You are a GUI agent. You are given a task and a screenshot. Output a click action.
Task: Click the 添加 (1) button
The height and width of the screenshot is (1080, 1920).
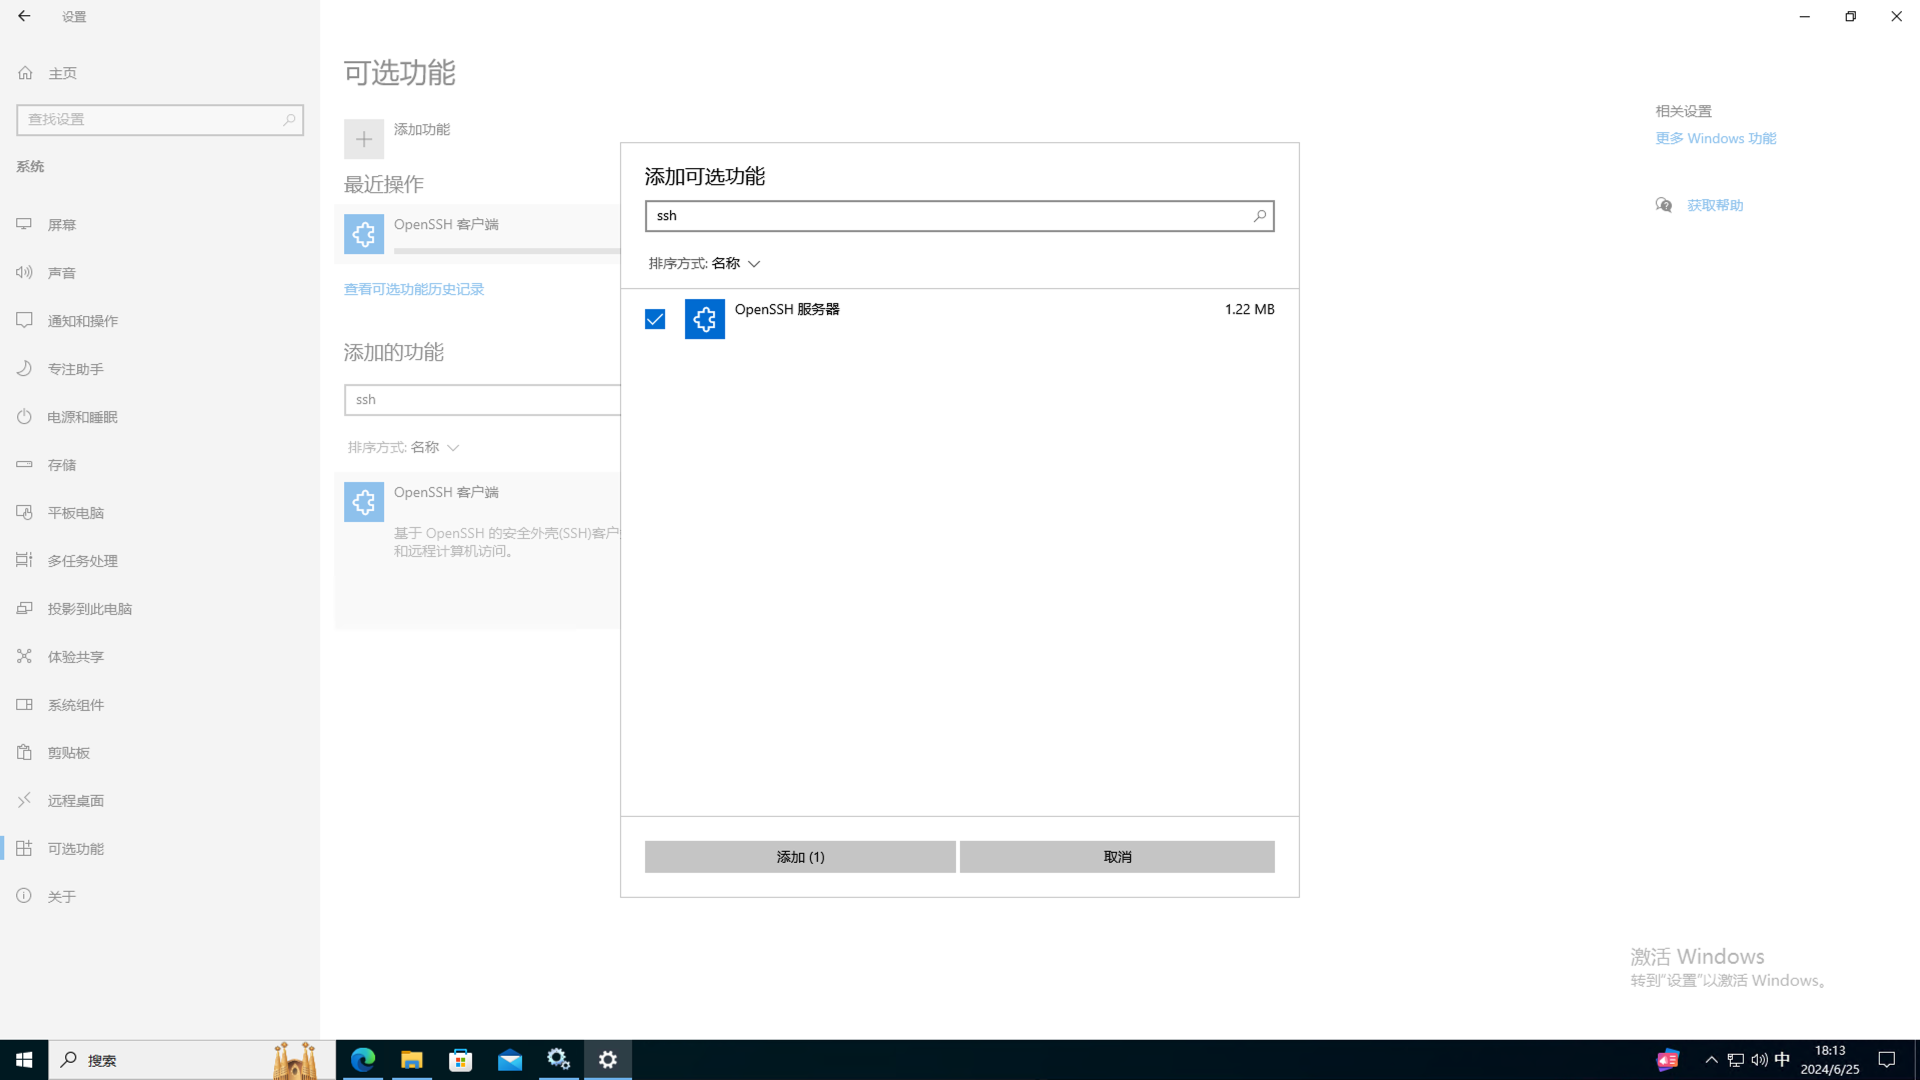click(x=800, y=857)
